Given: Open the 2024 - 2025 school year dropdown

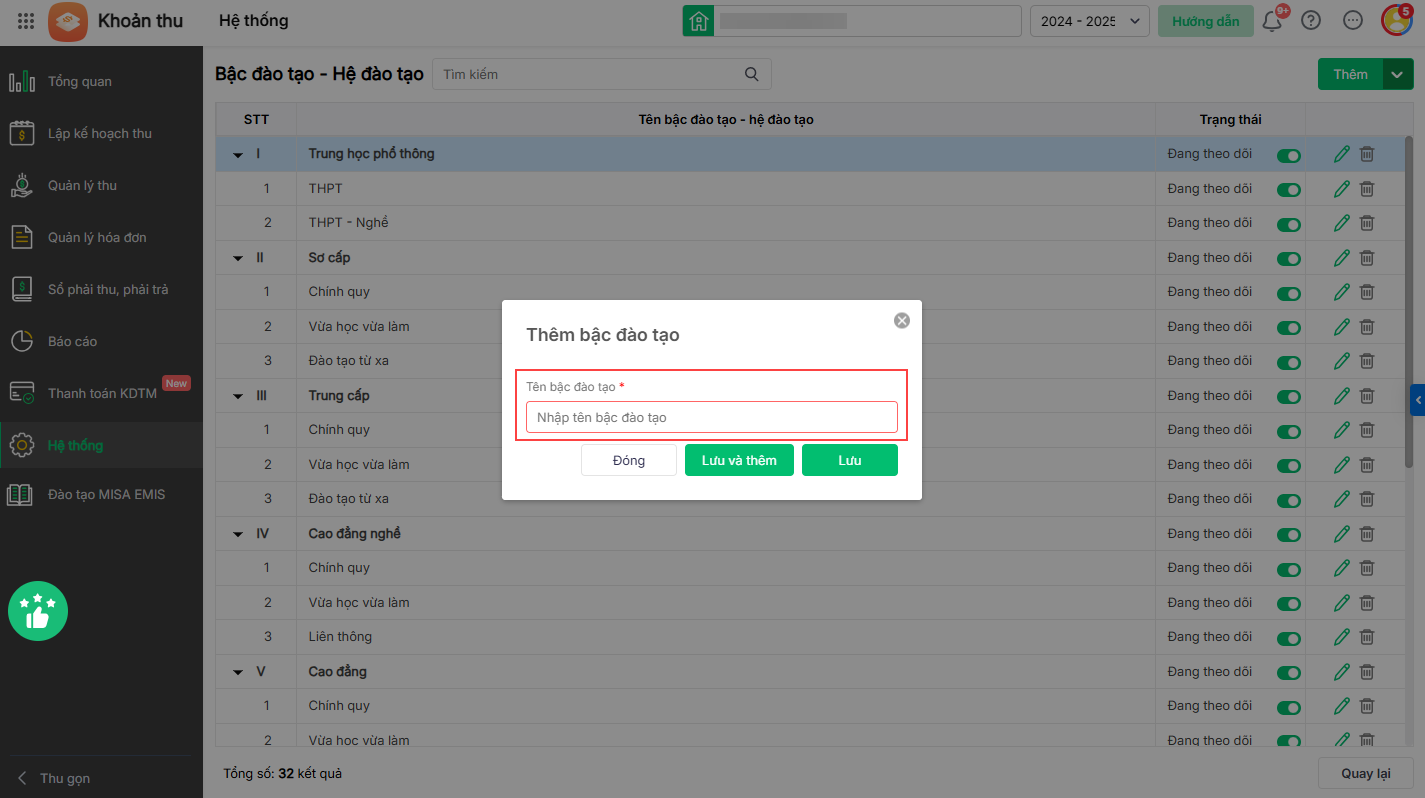Looking at the screenshot, I should pyautogui.click(x=1089, y=21).
